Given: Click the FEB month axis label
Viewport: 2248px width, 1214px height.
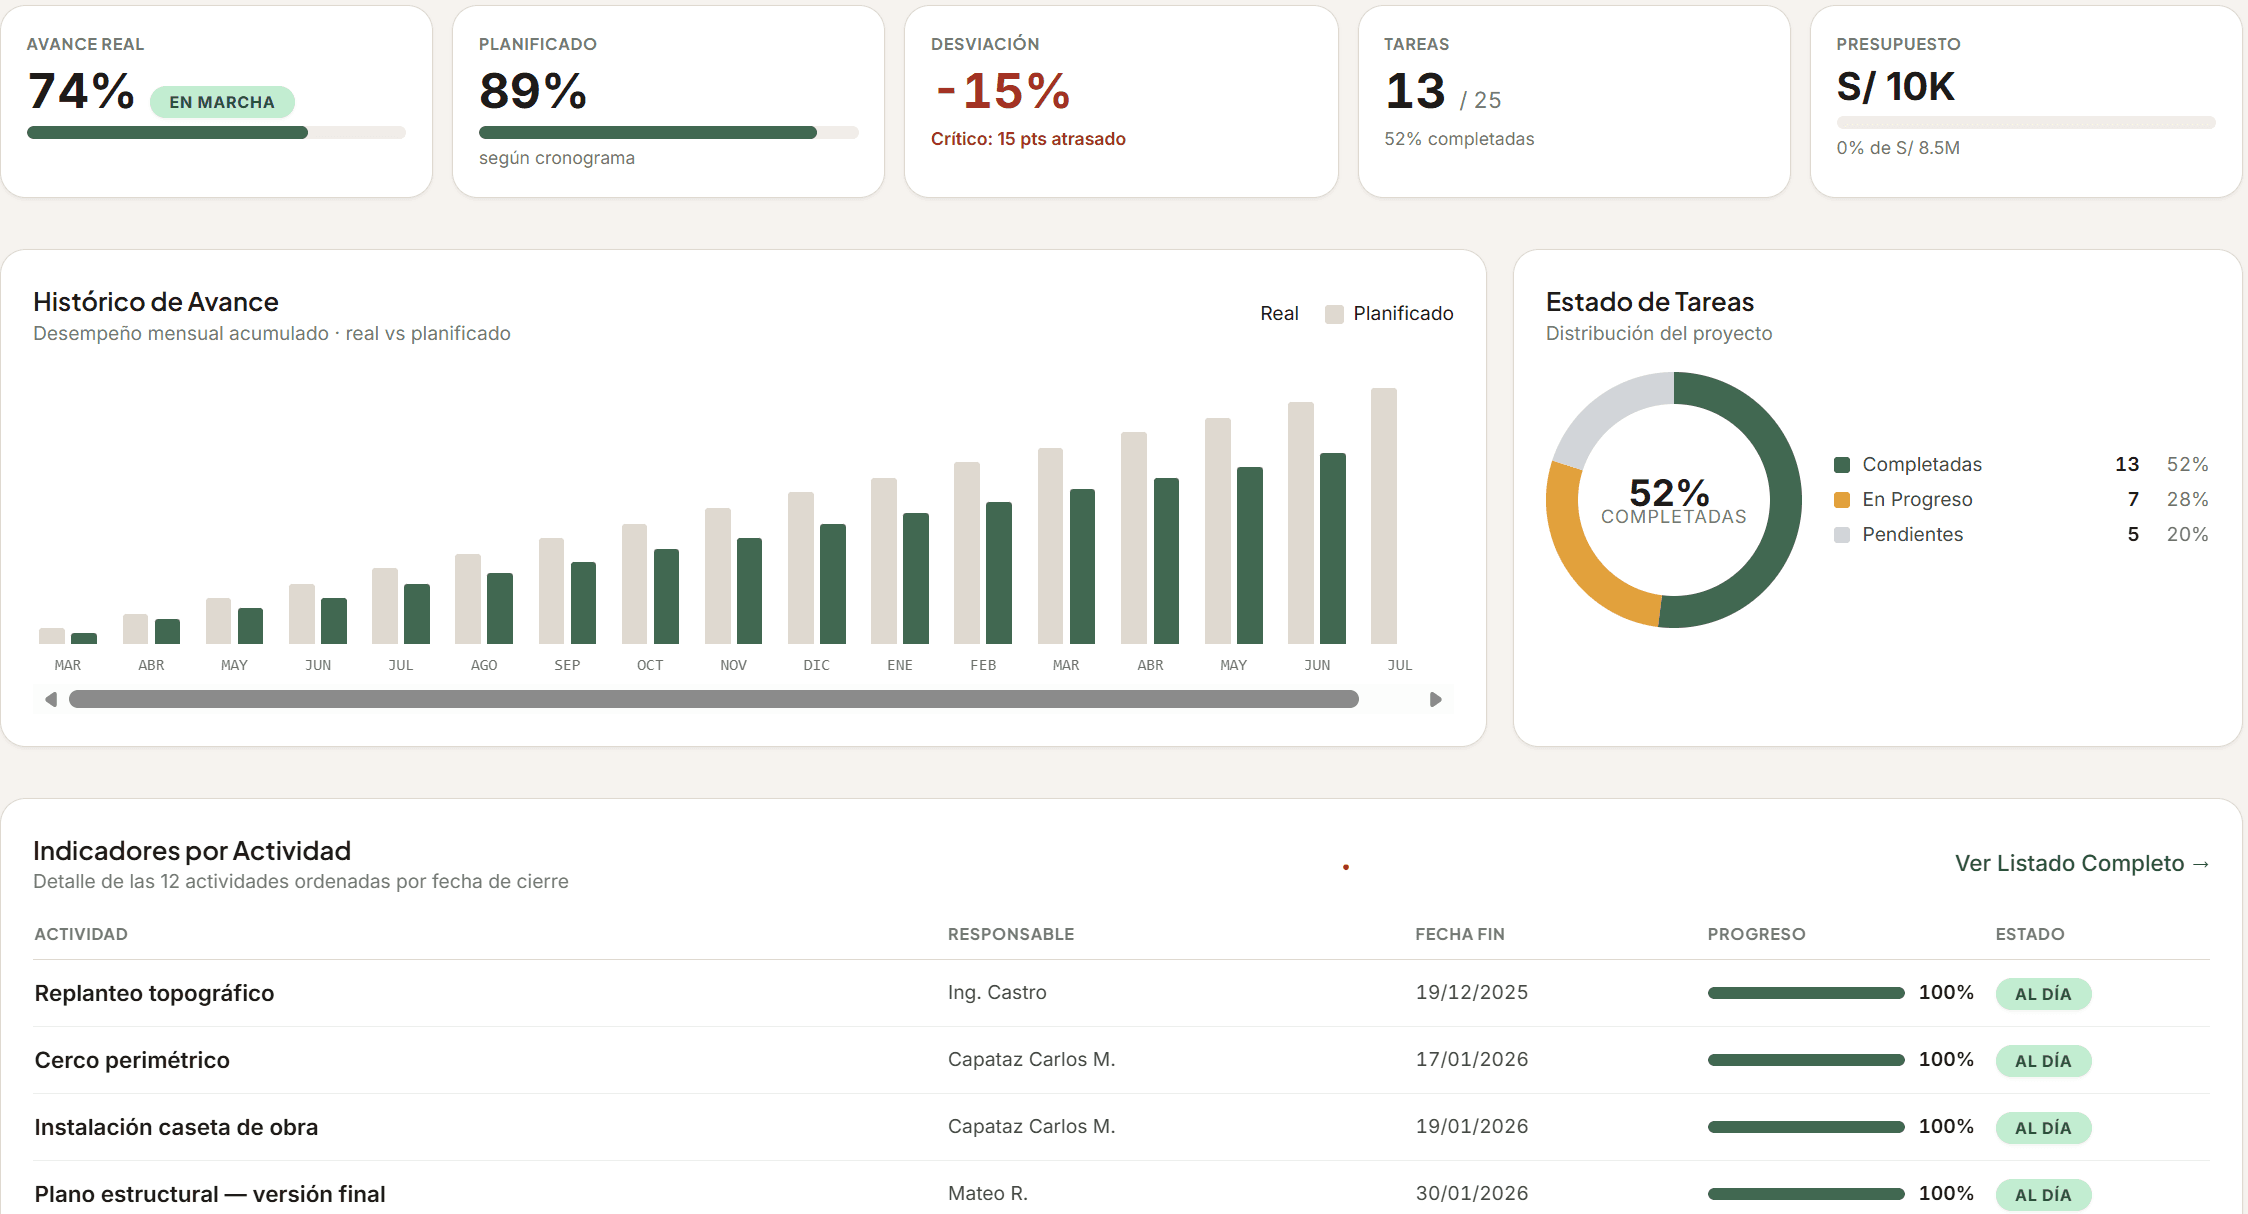Looking at the screenshot, I should click(x=983, y=665).
